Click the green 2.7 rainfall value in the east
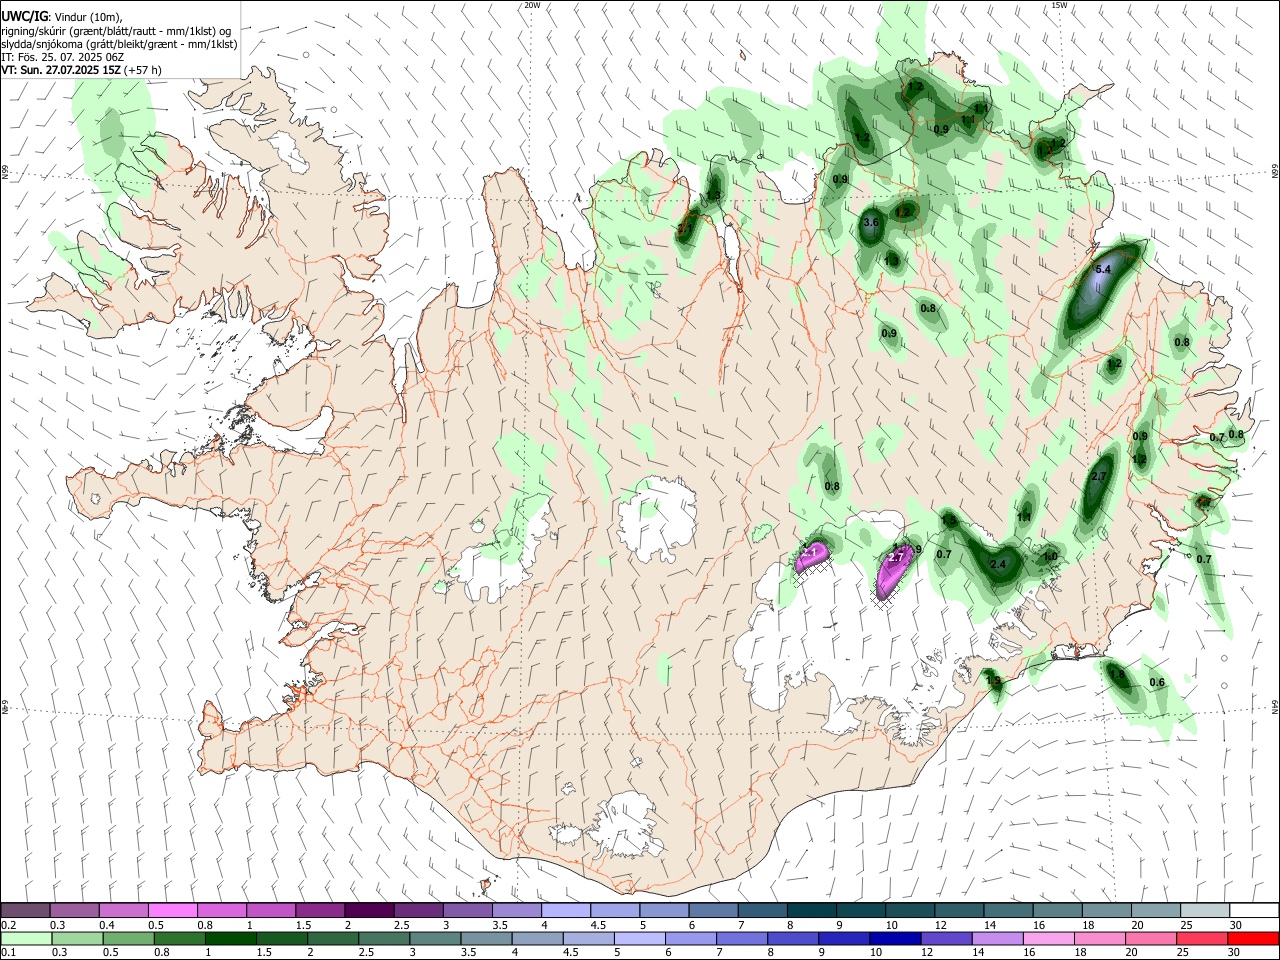The height and width of the screenshot is (960, 1280). click(x=1098, y=477)
